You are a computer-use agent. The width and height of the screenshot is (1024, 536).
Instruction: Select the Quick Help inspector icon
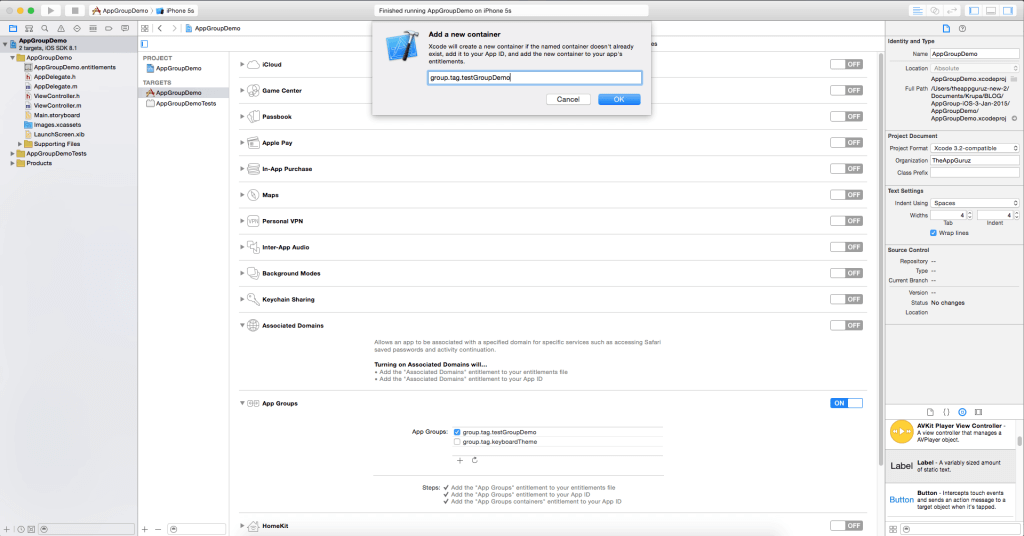tap(962, 28)
